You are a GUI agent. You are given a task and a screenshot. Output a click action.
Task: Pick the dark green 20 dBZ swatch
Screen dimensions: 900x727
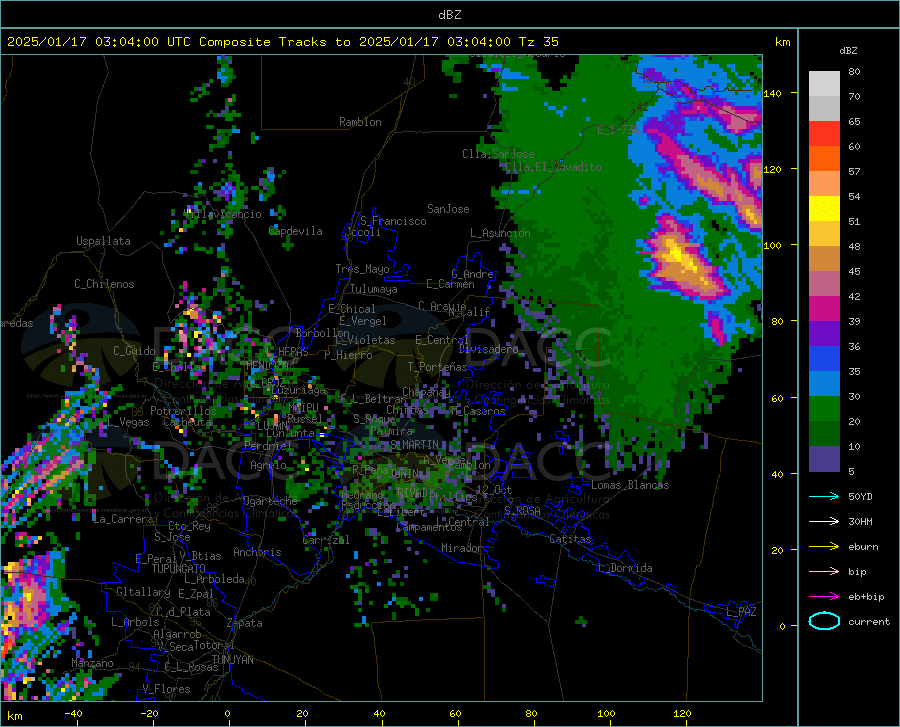click(824, 434)
